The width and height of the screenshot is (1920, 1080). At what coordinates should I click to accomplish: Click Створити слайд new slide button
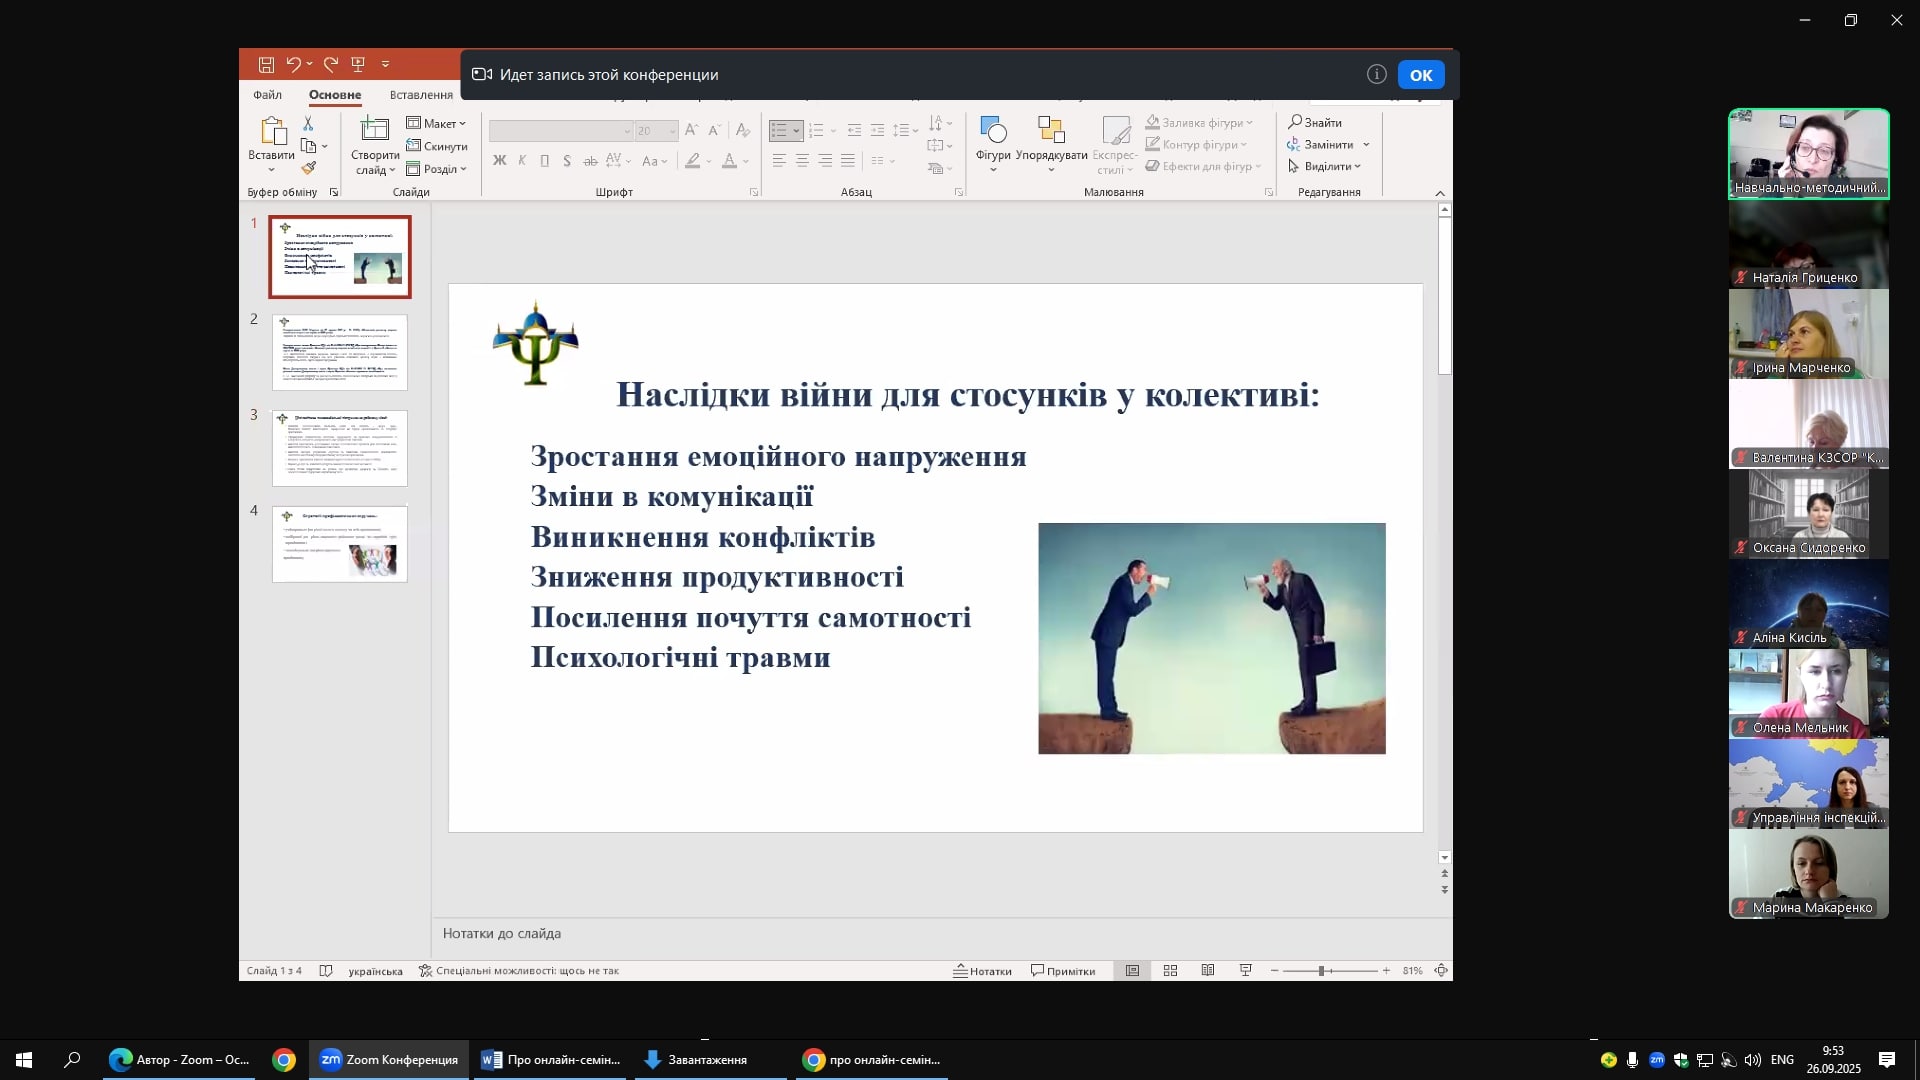tap(375, 145)
